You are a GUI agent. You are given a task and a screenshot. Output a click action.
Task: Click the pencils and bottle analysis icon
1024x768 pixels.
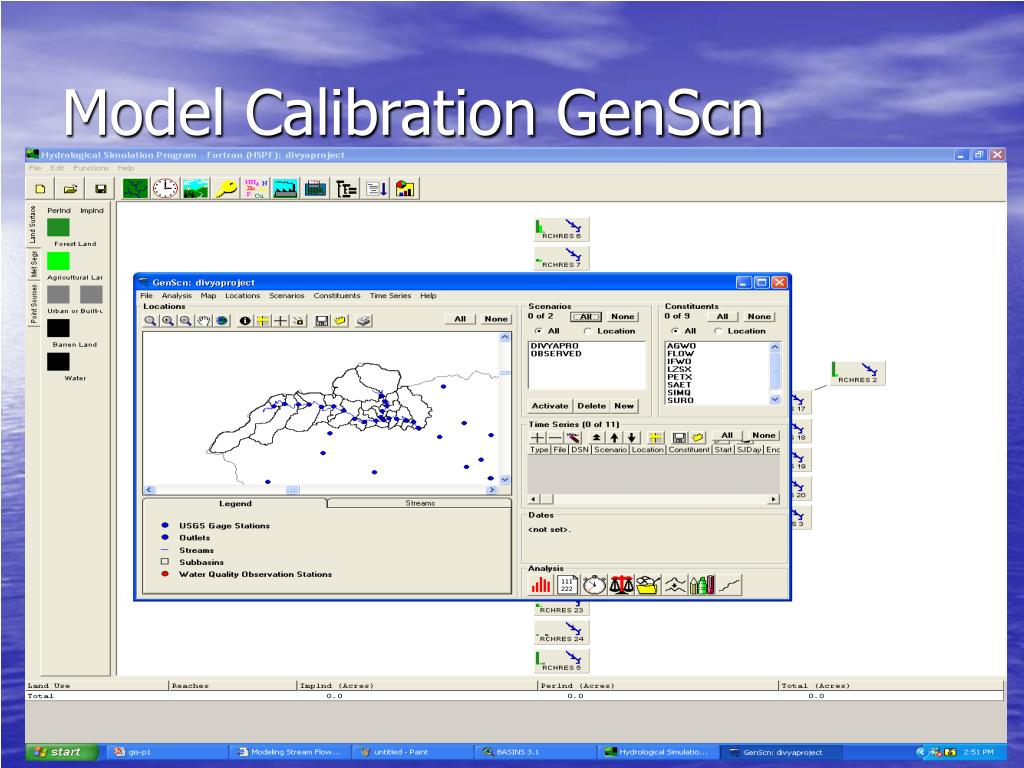pos(702,584)
